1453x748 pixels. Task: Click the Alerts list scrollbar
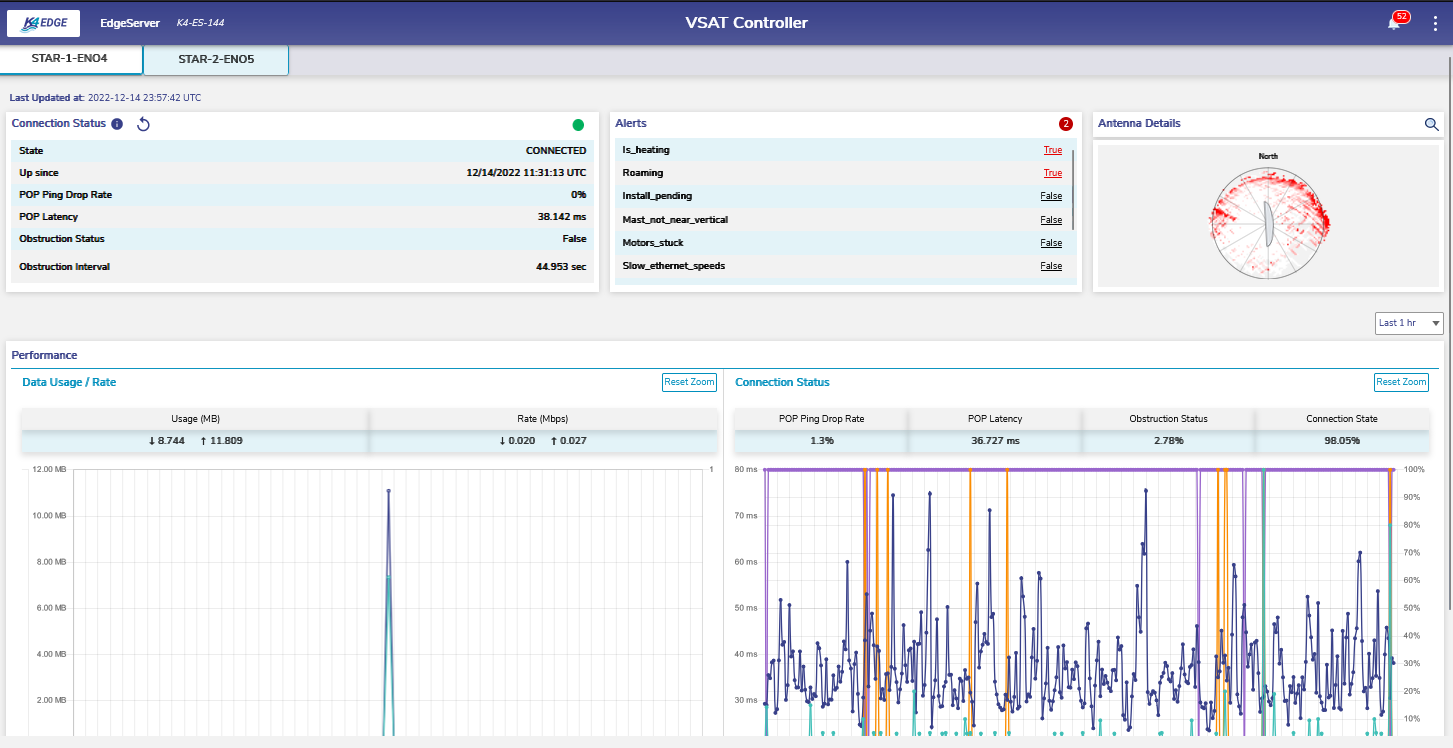(x=1073, y=190)
